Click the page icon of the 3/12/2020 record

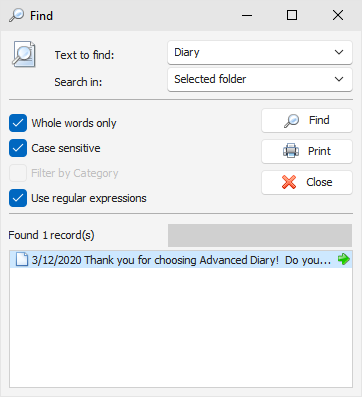click(22, 259)
